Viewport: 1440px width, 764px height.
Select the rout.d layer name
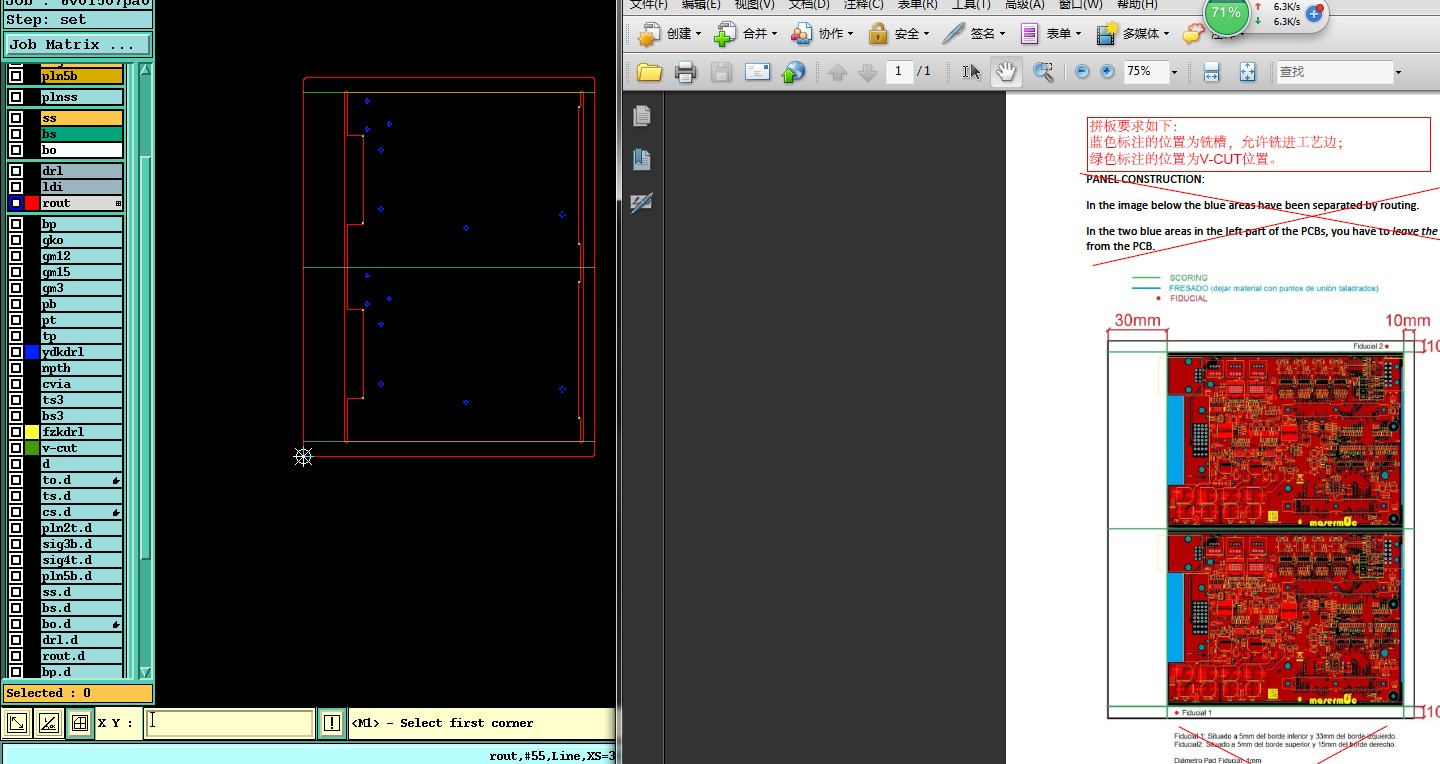[82, 656]
